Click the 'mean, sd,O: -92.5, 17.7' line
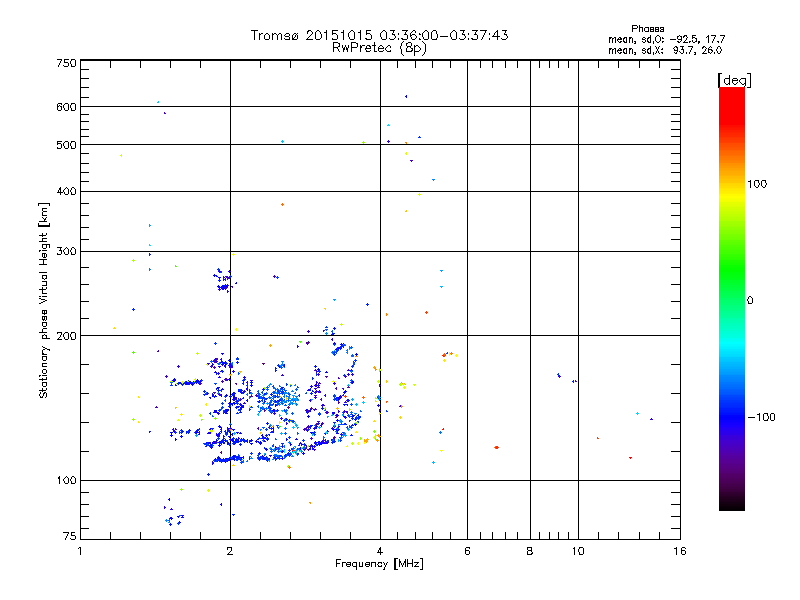800x600 pixels. [666, 39]
